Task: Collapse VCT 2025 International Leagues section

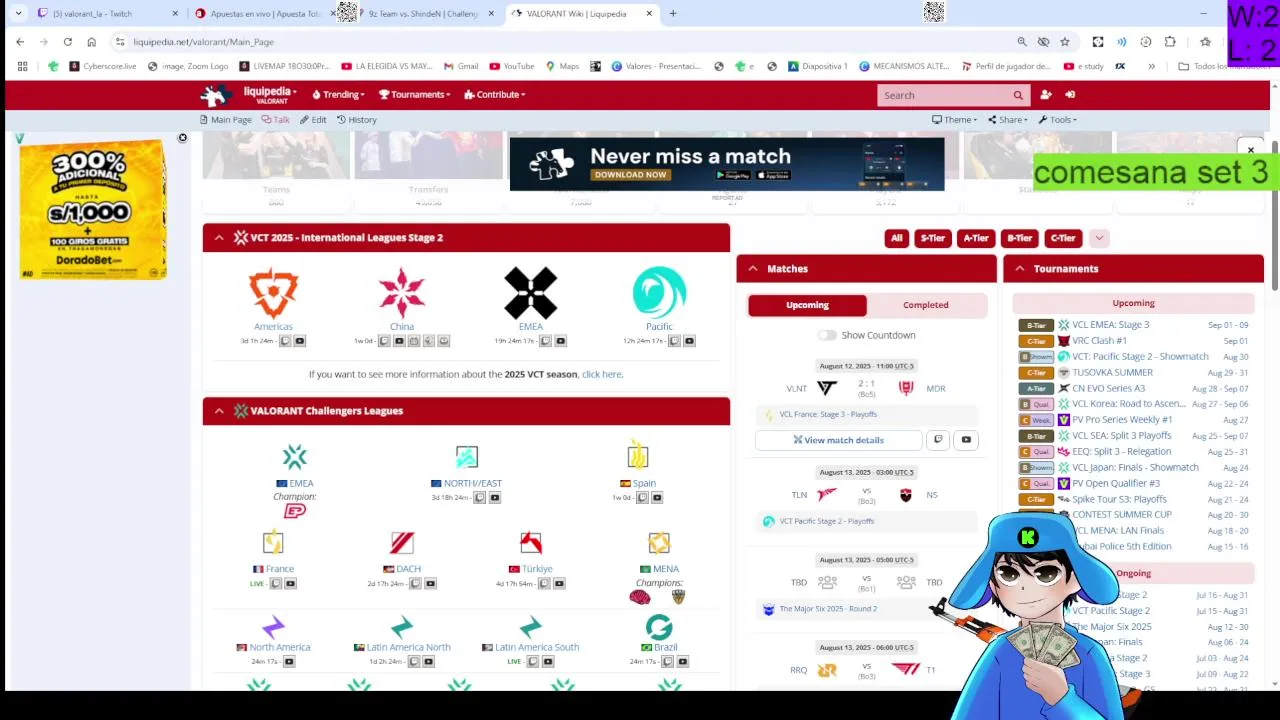Action: (x=219, y=238)
